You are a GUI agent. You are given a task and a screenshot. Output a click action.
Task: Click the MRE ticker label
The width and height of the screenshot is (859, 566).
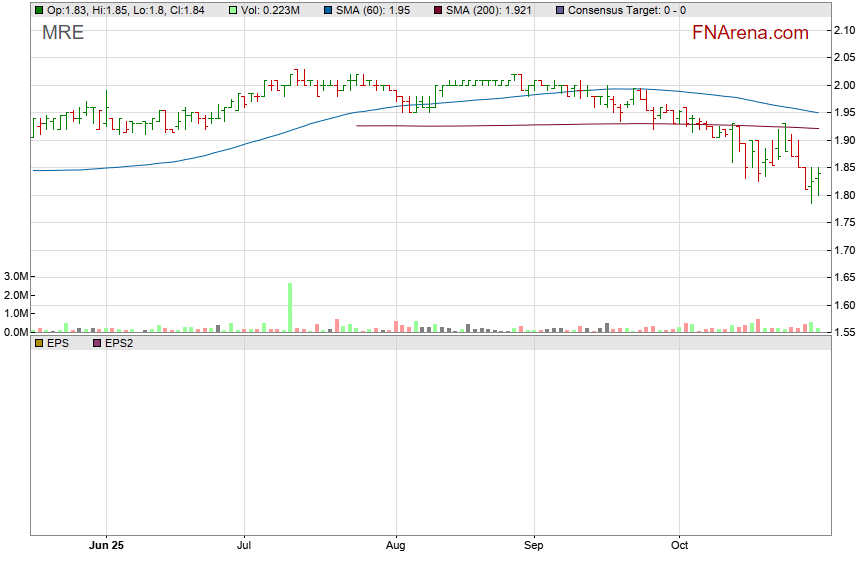click(x=63, y=33)
